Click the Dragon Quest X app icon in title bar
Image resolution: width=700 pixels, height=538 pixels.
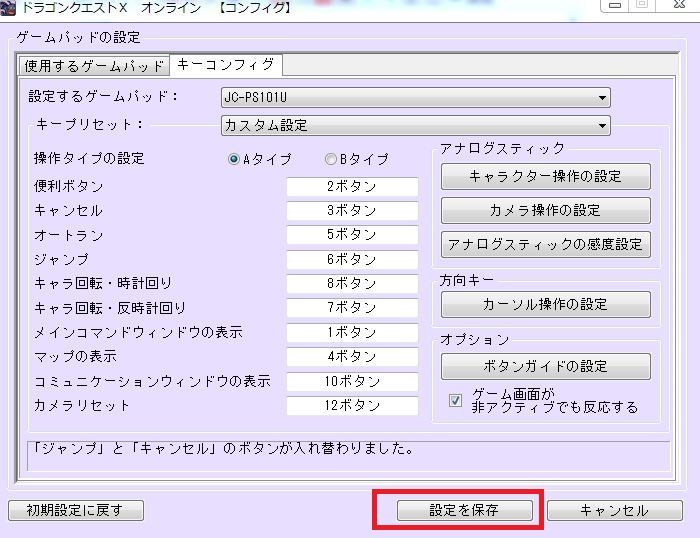pos(8,8)
